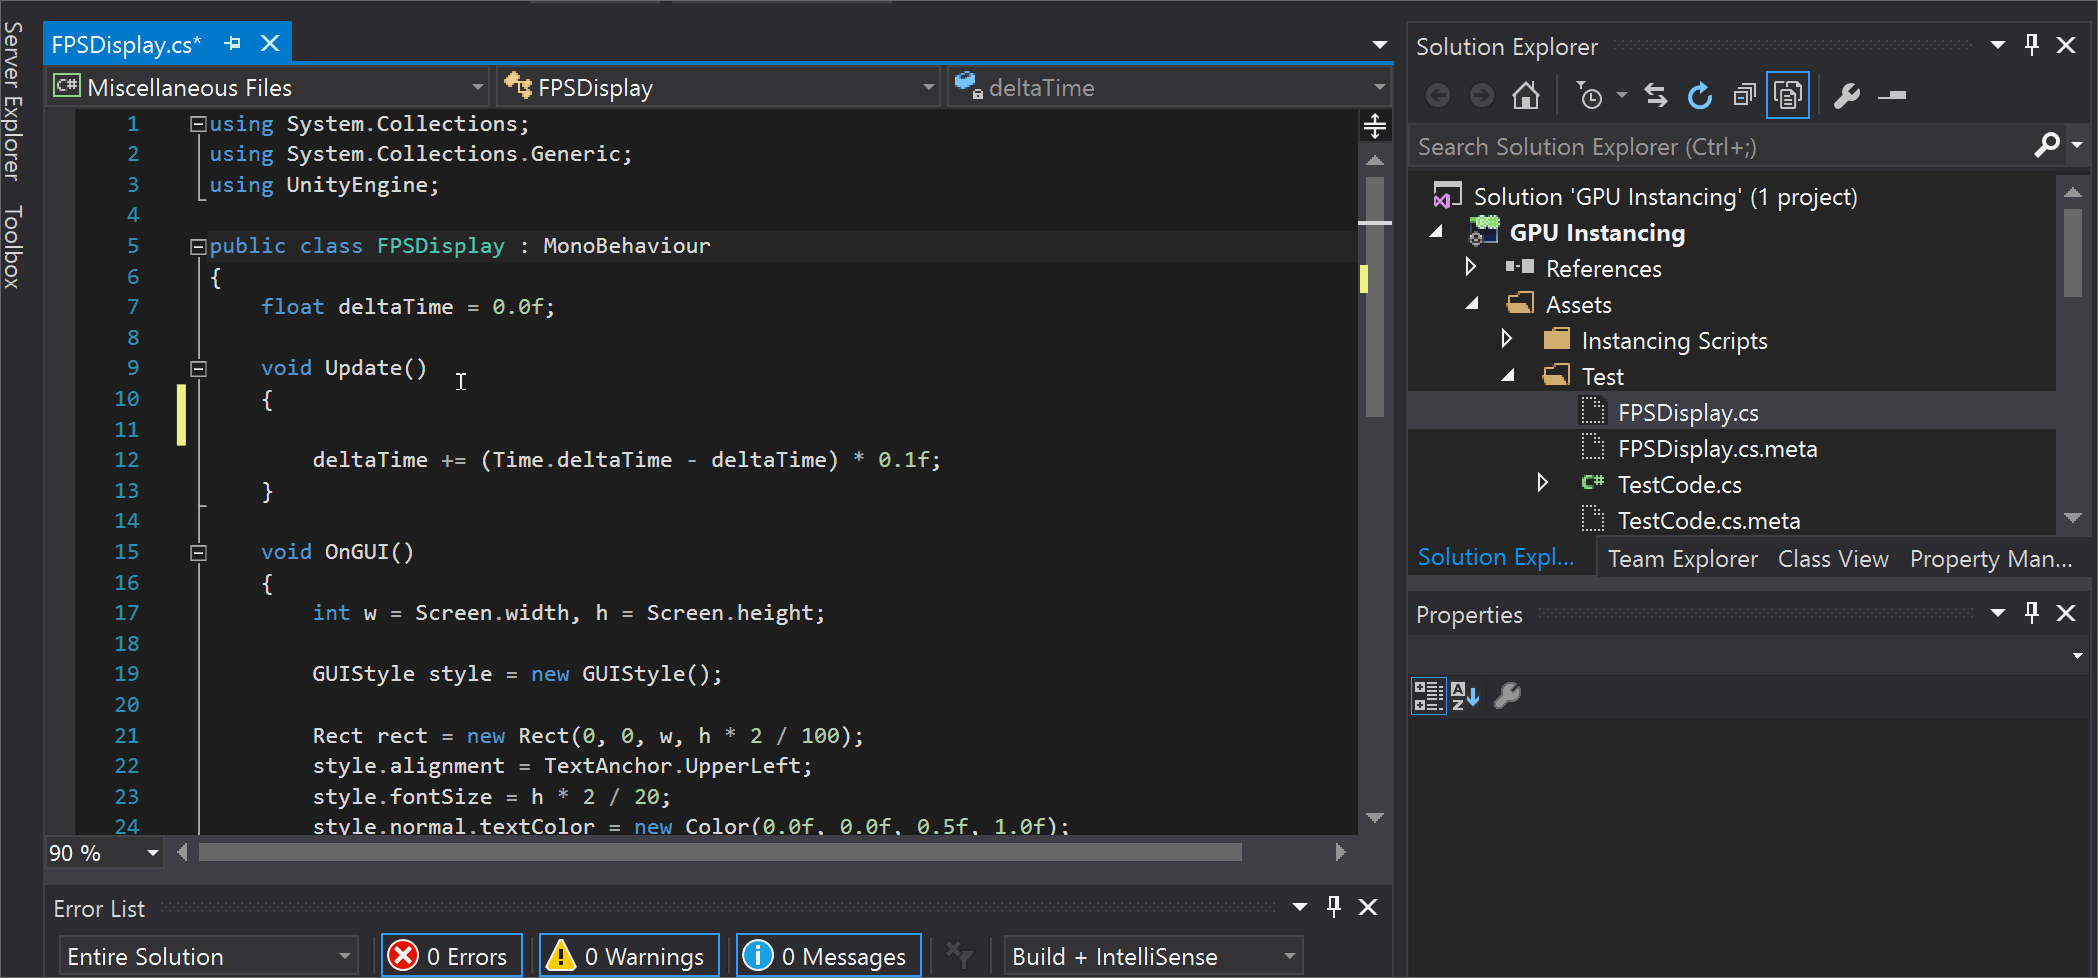Click the 0 Errors button in Error List
The height and width of the screenshot is (978, 2098).
[451, 955]
